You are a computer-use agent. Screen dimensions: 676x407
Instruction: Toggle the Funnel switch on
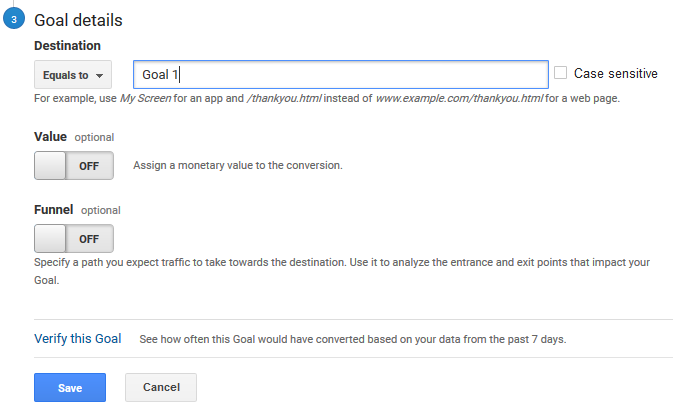[74, 238]
